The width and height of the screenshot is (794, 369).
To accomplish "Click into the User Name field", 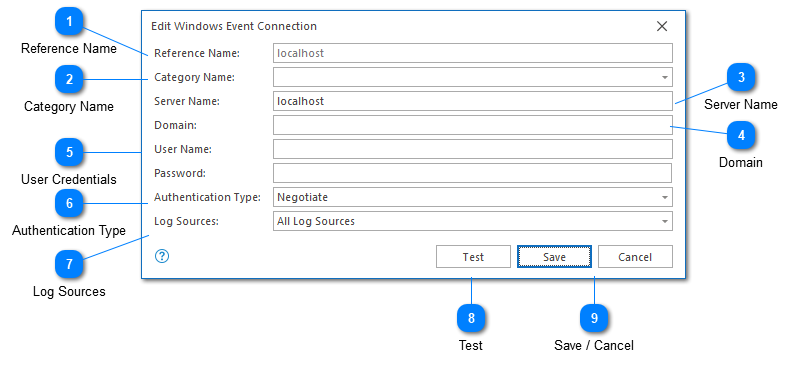I will [x=472, y=149].
